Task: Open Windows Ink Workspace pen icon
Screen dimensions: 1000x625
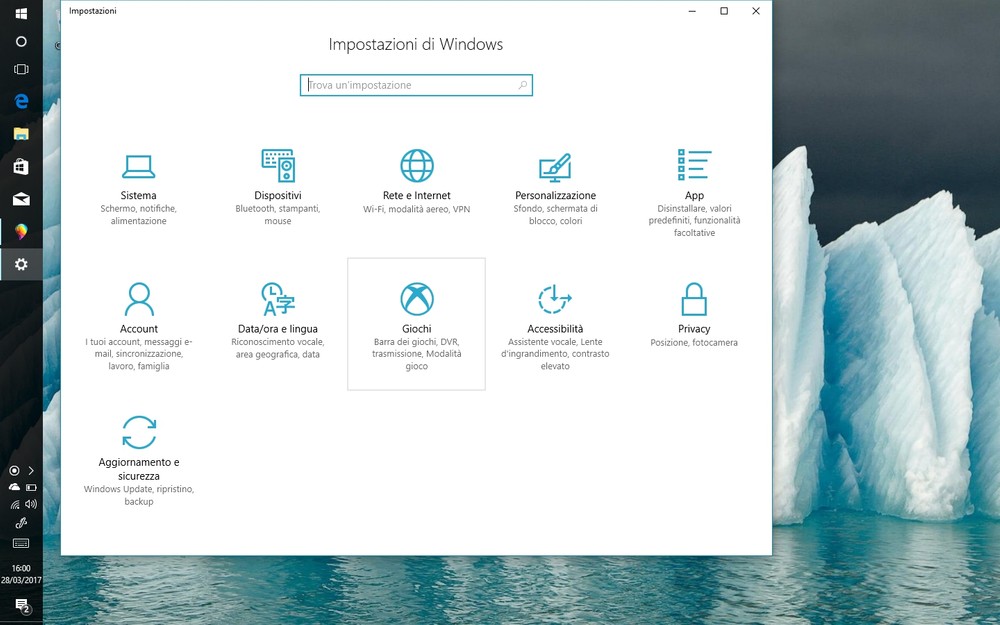Action: 21,523
